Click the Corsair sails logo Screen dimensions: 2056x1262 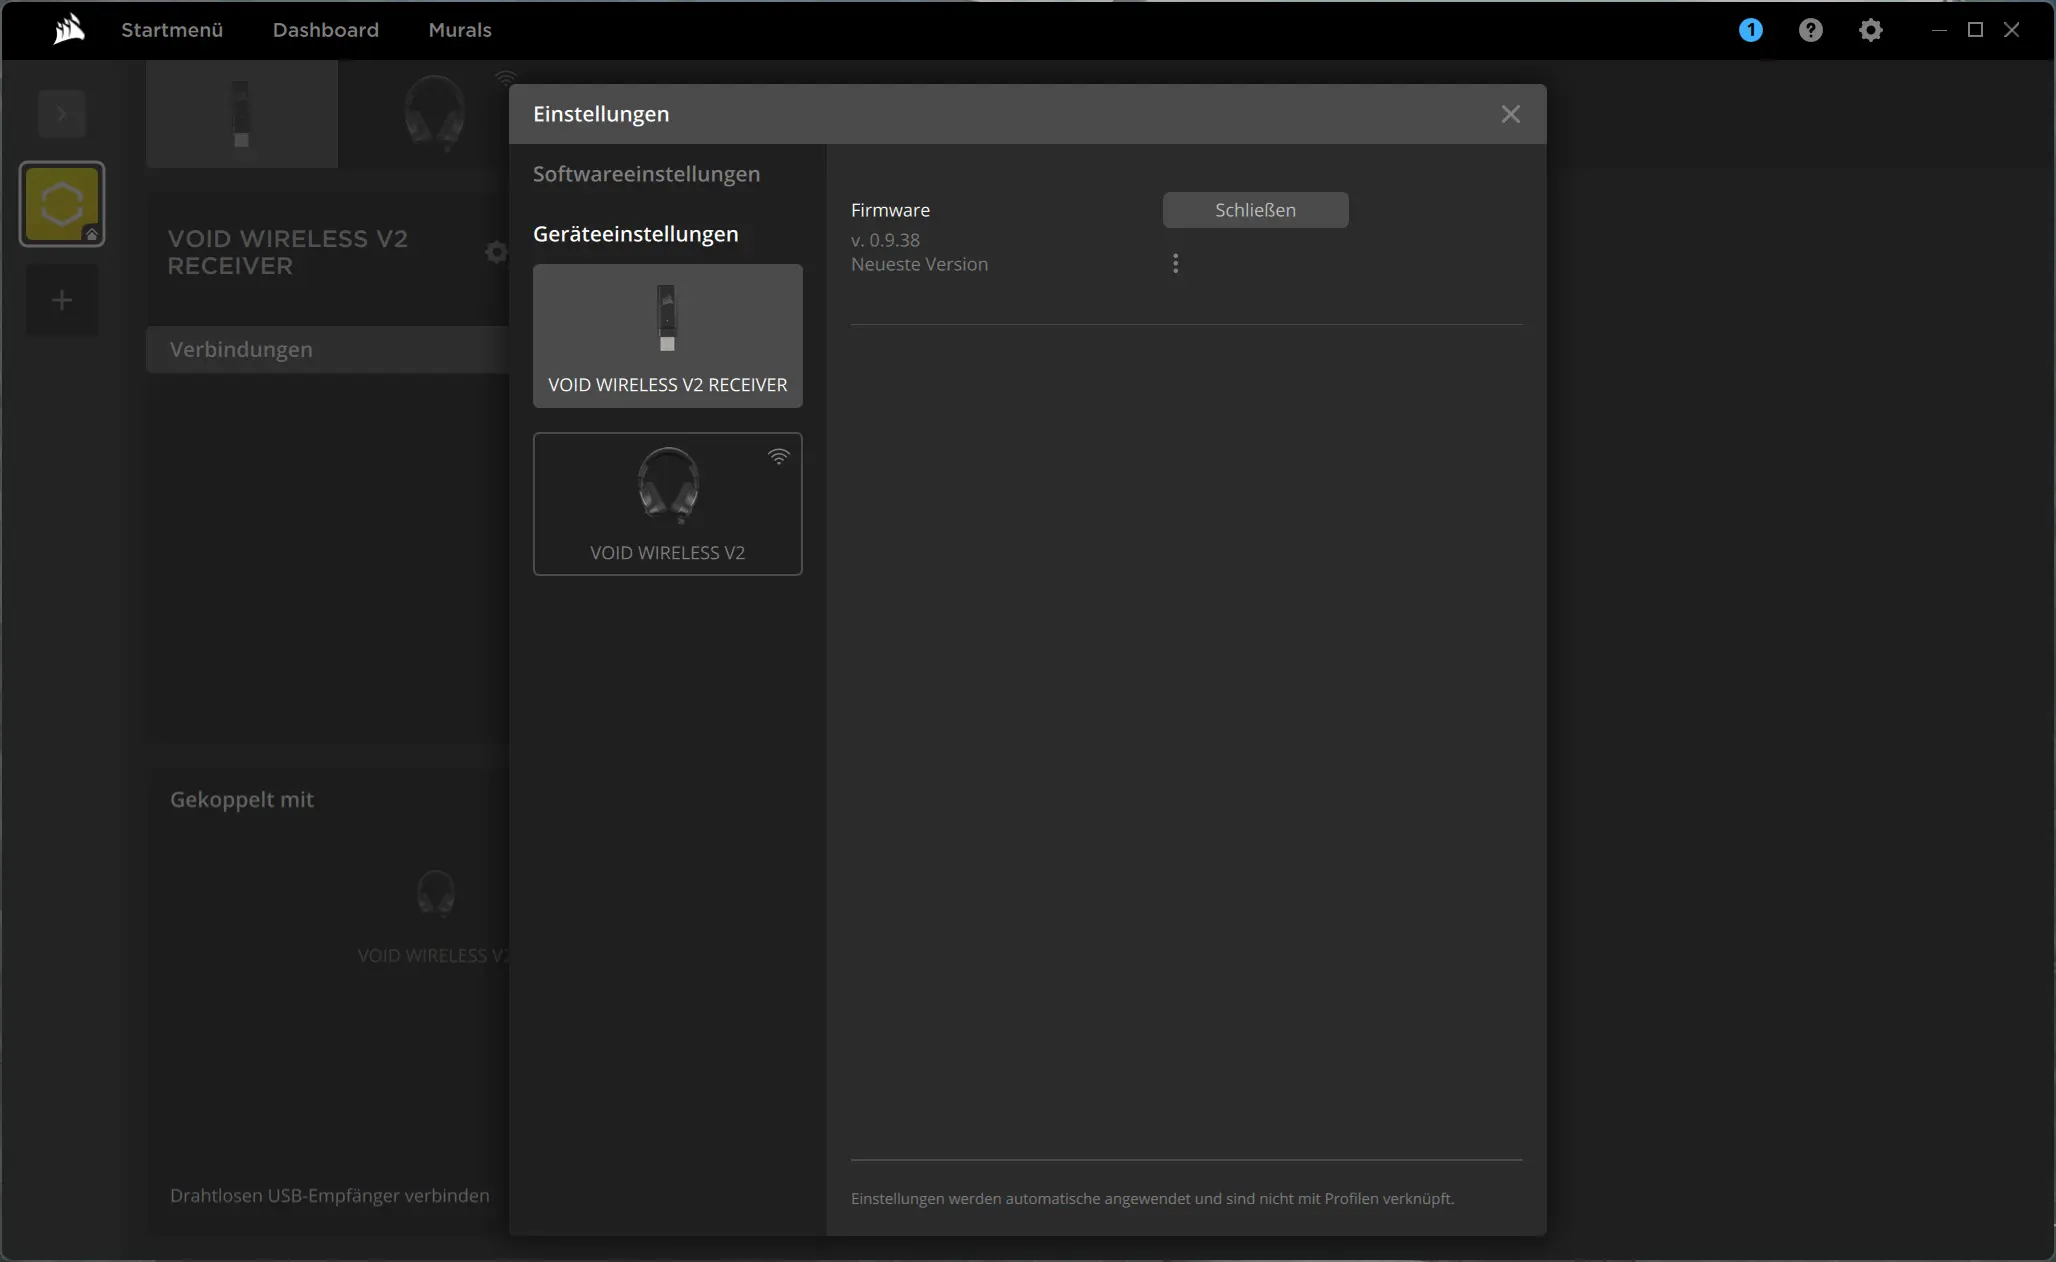(69, 30)
